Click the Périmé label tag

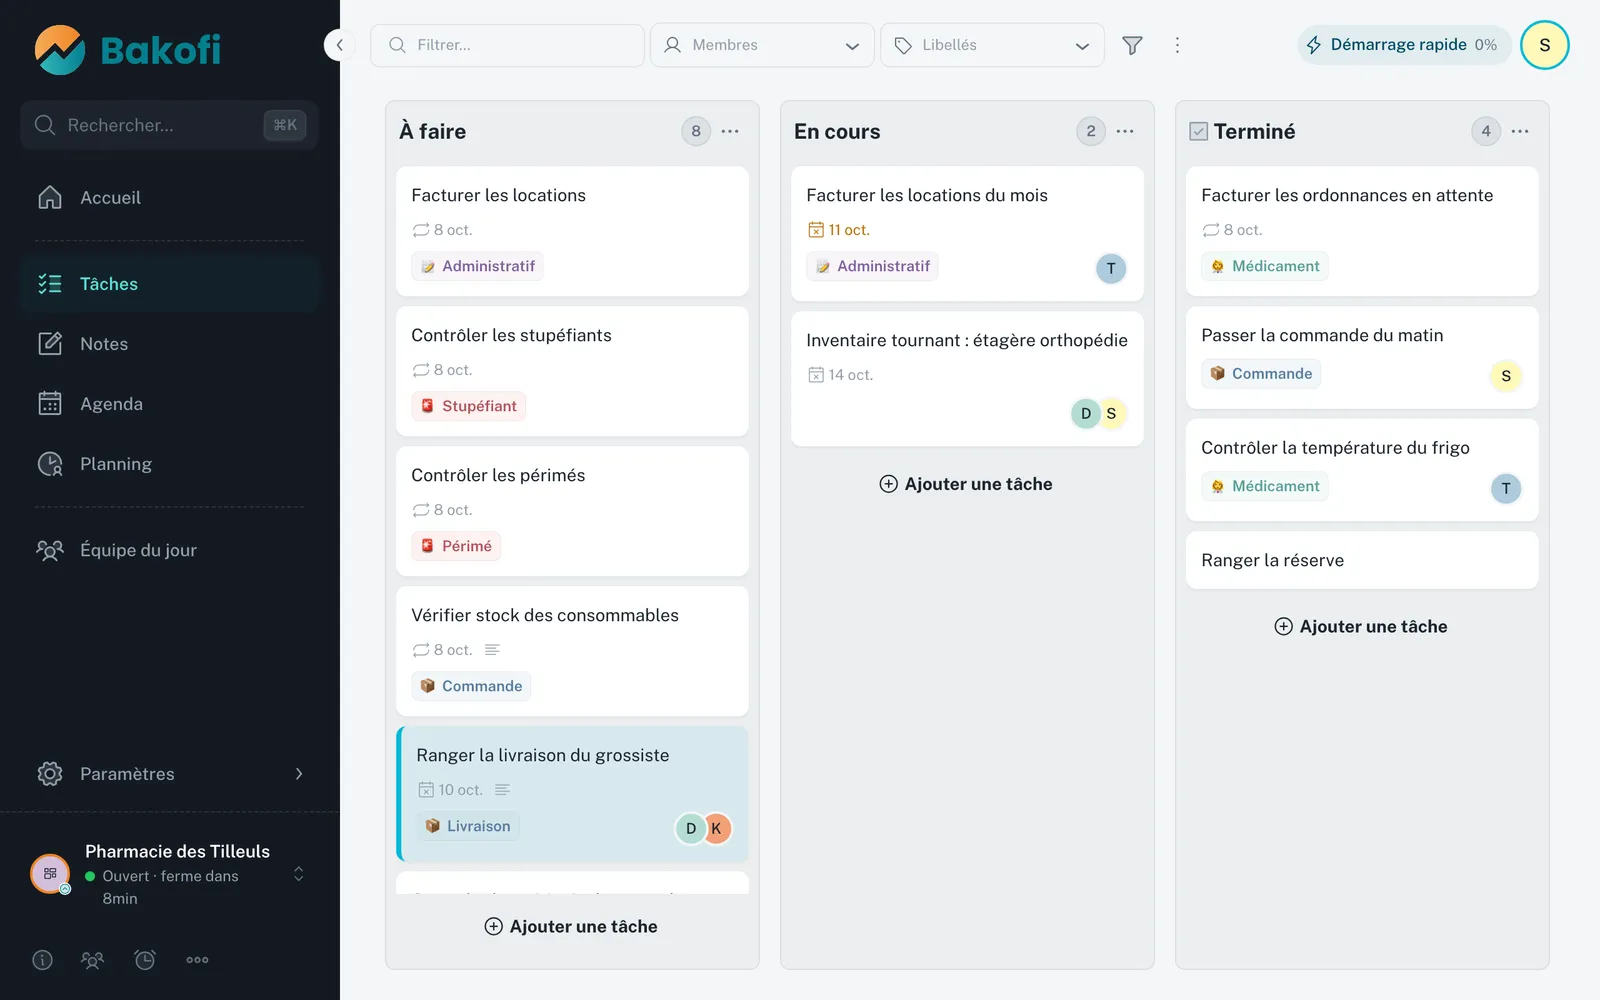456,546
